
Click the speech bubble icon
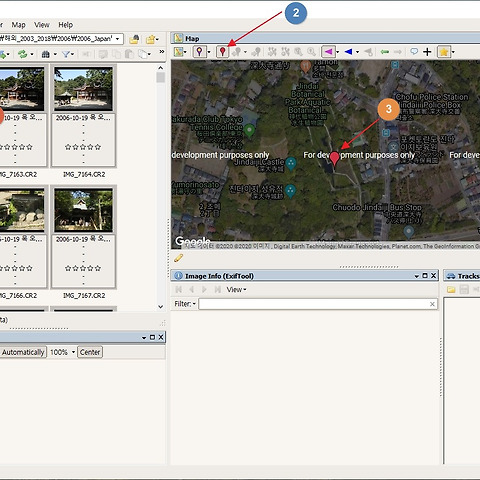tap(414, 51)
